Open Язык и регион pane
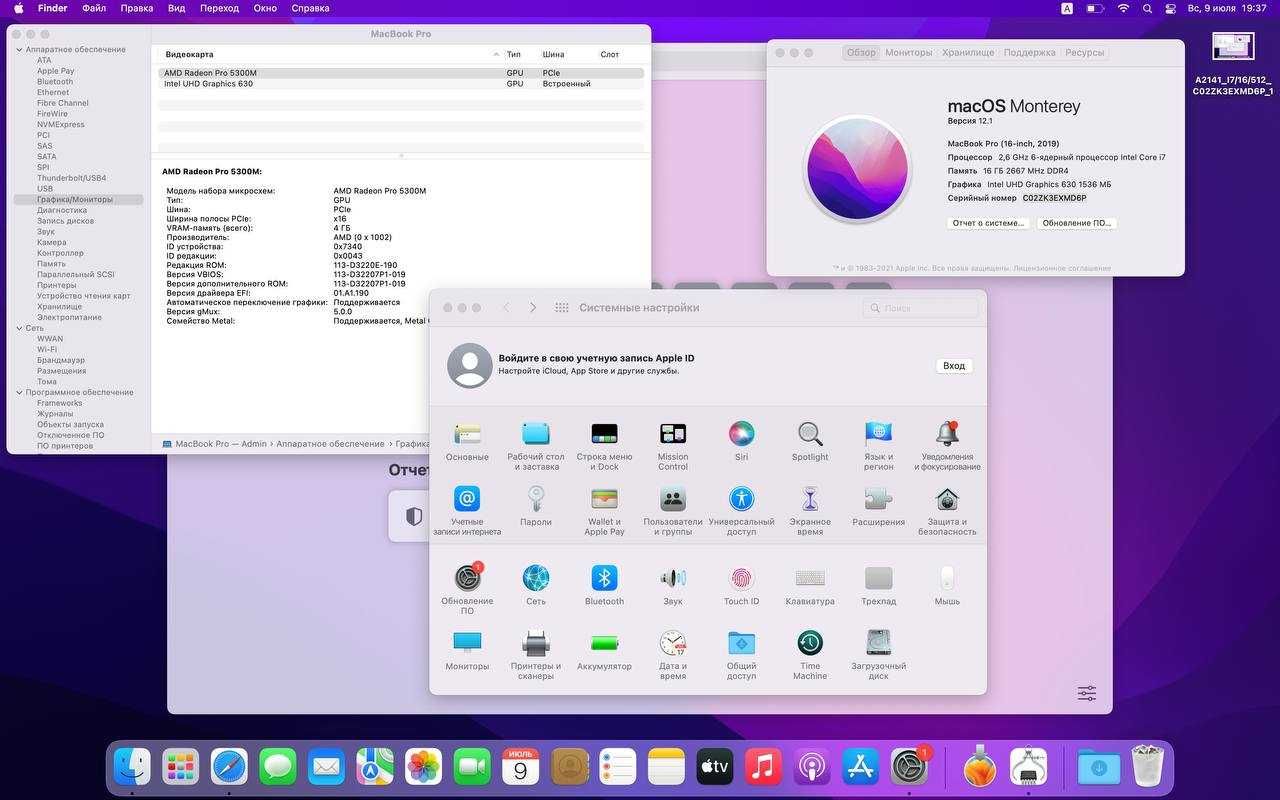1280x800 pixels. pos(878,434)
